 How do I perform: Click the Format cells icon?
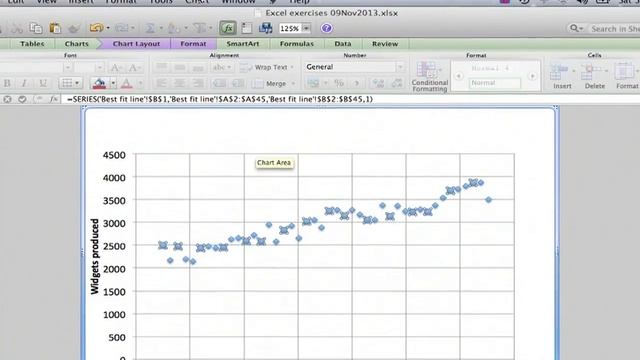point(626,76)
